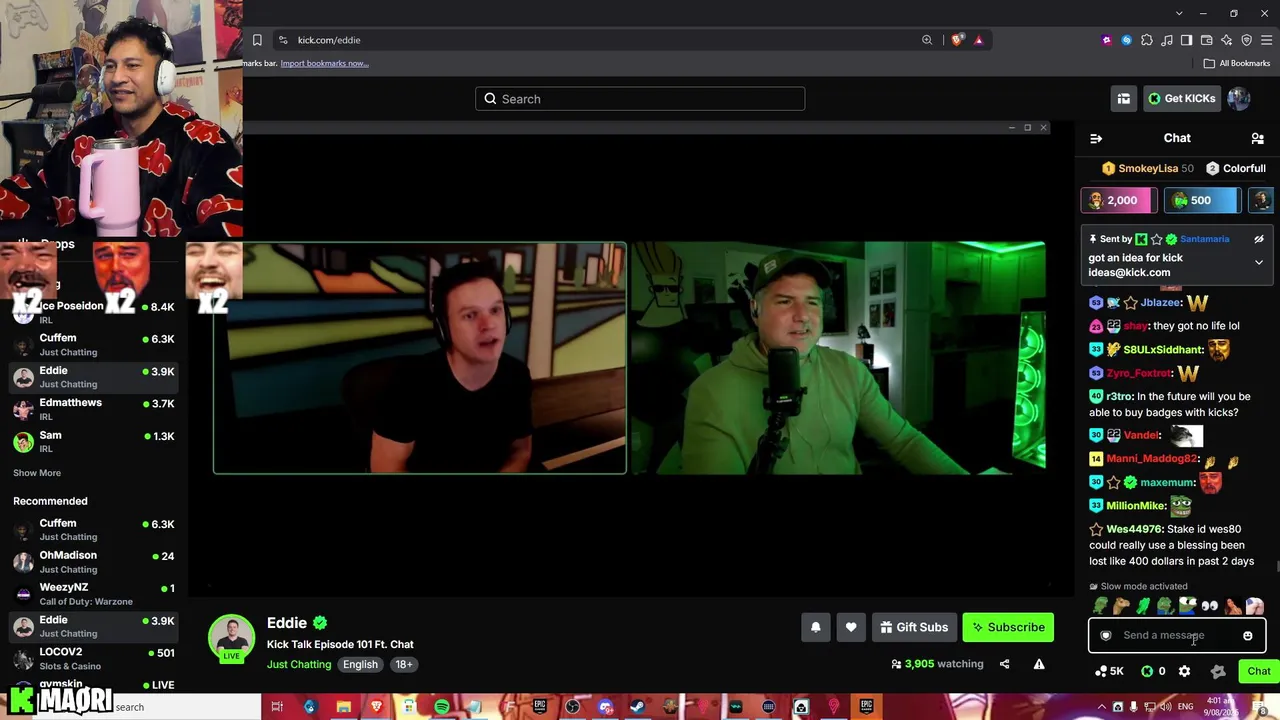Viewport: 1280px width, 720px height.
Task: Open Eddie's live avatar
Action: [x=231, y=638]
